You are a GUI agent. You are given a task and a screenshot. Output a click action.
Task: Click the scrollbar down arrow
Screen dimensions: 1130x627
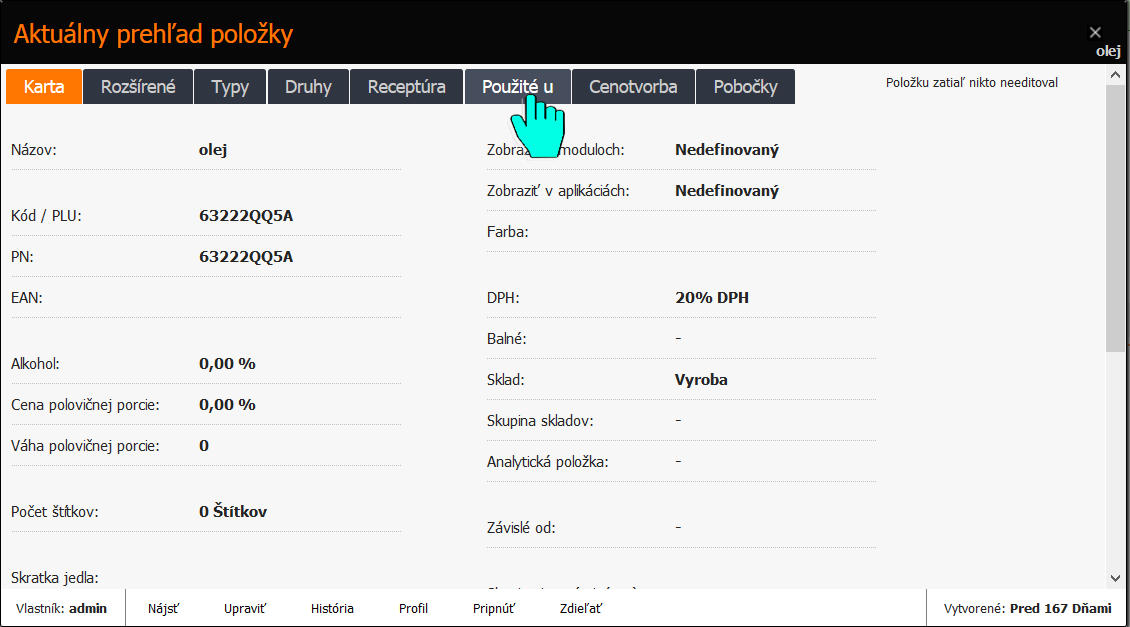(x=1115, y=578)
